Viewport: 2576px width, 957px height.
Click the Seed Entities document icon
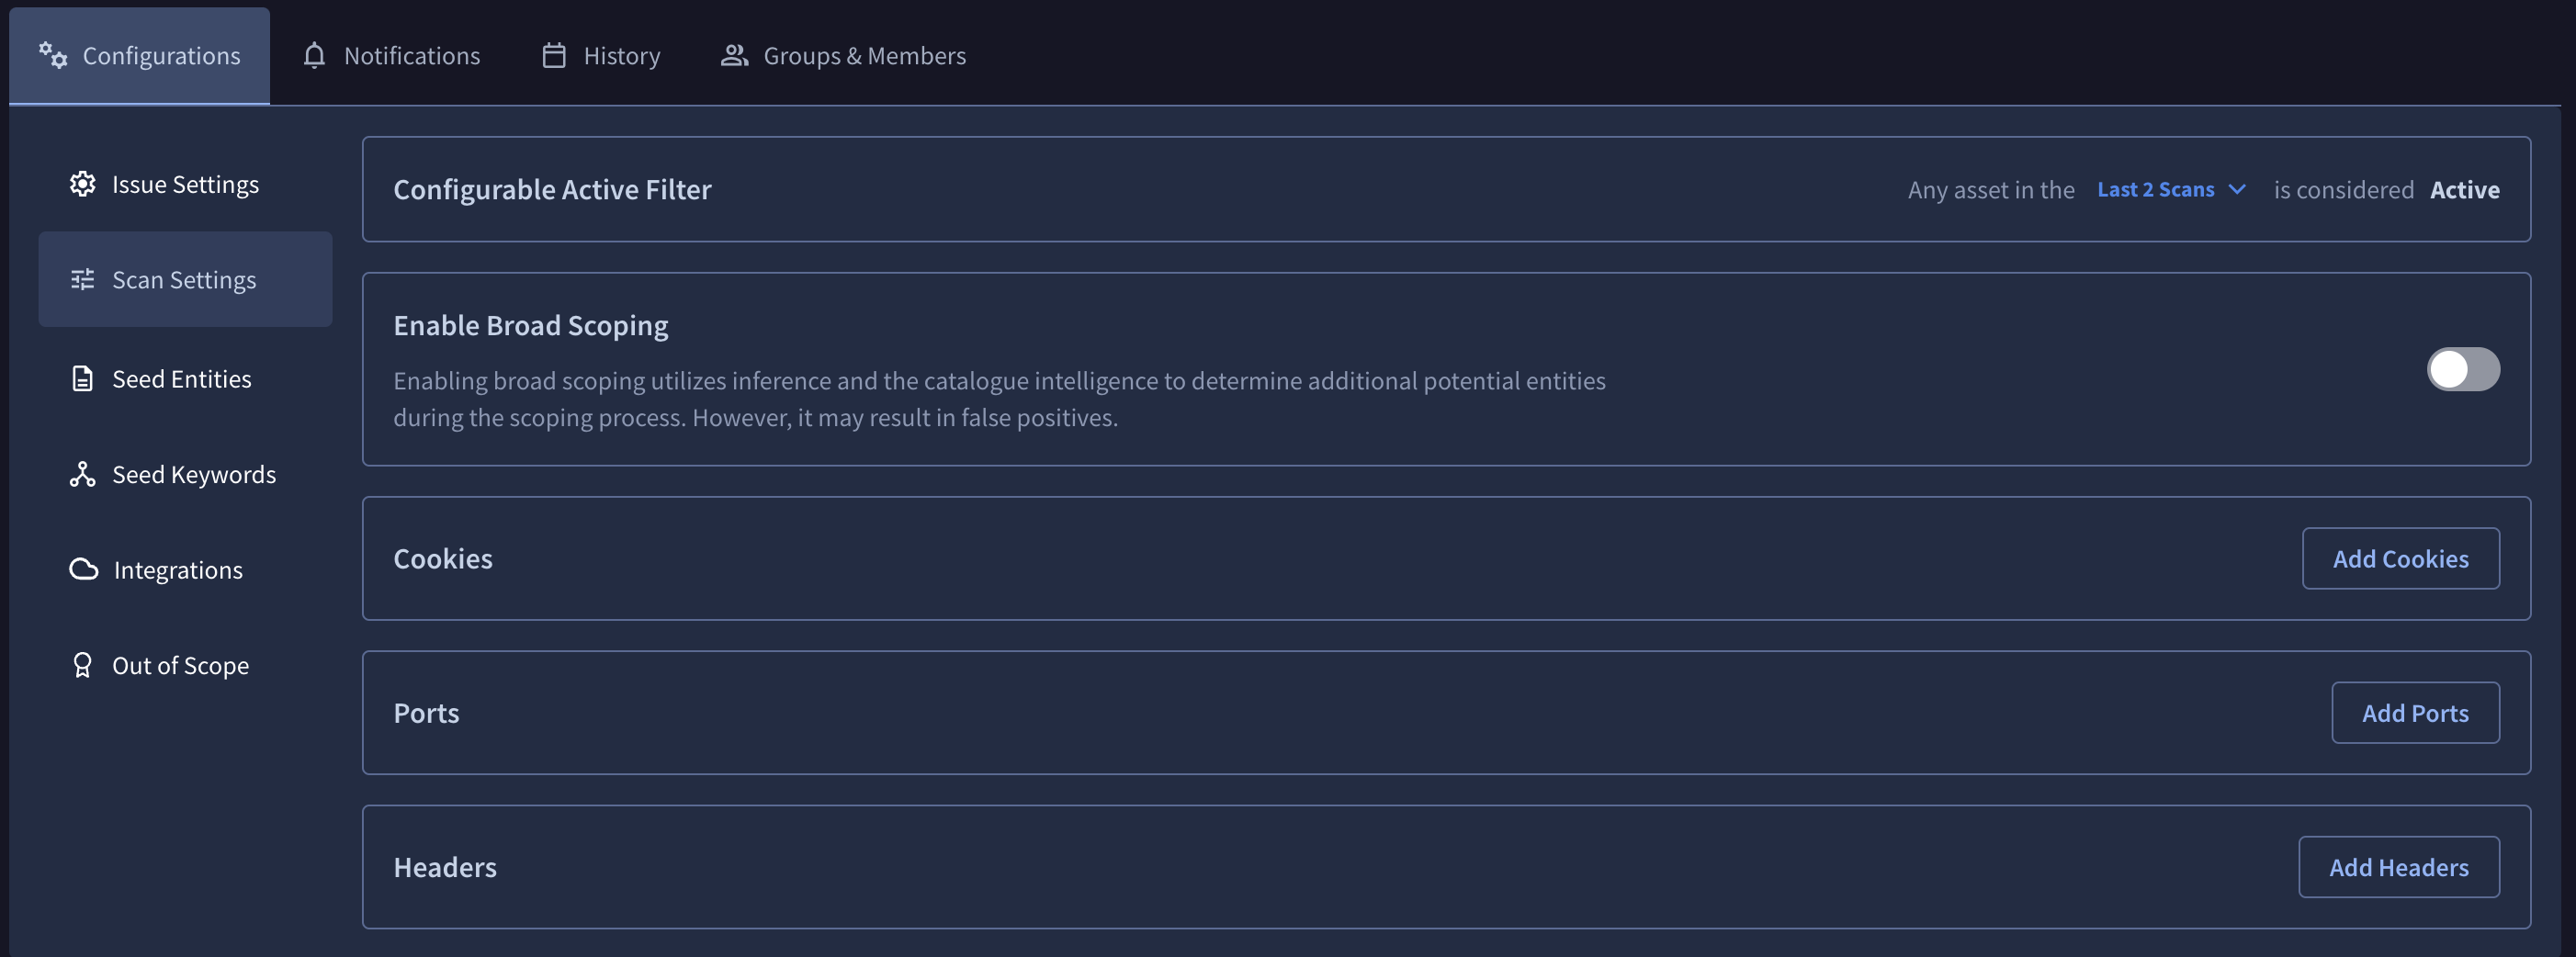(83, 379)
